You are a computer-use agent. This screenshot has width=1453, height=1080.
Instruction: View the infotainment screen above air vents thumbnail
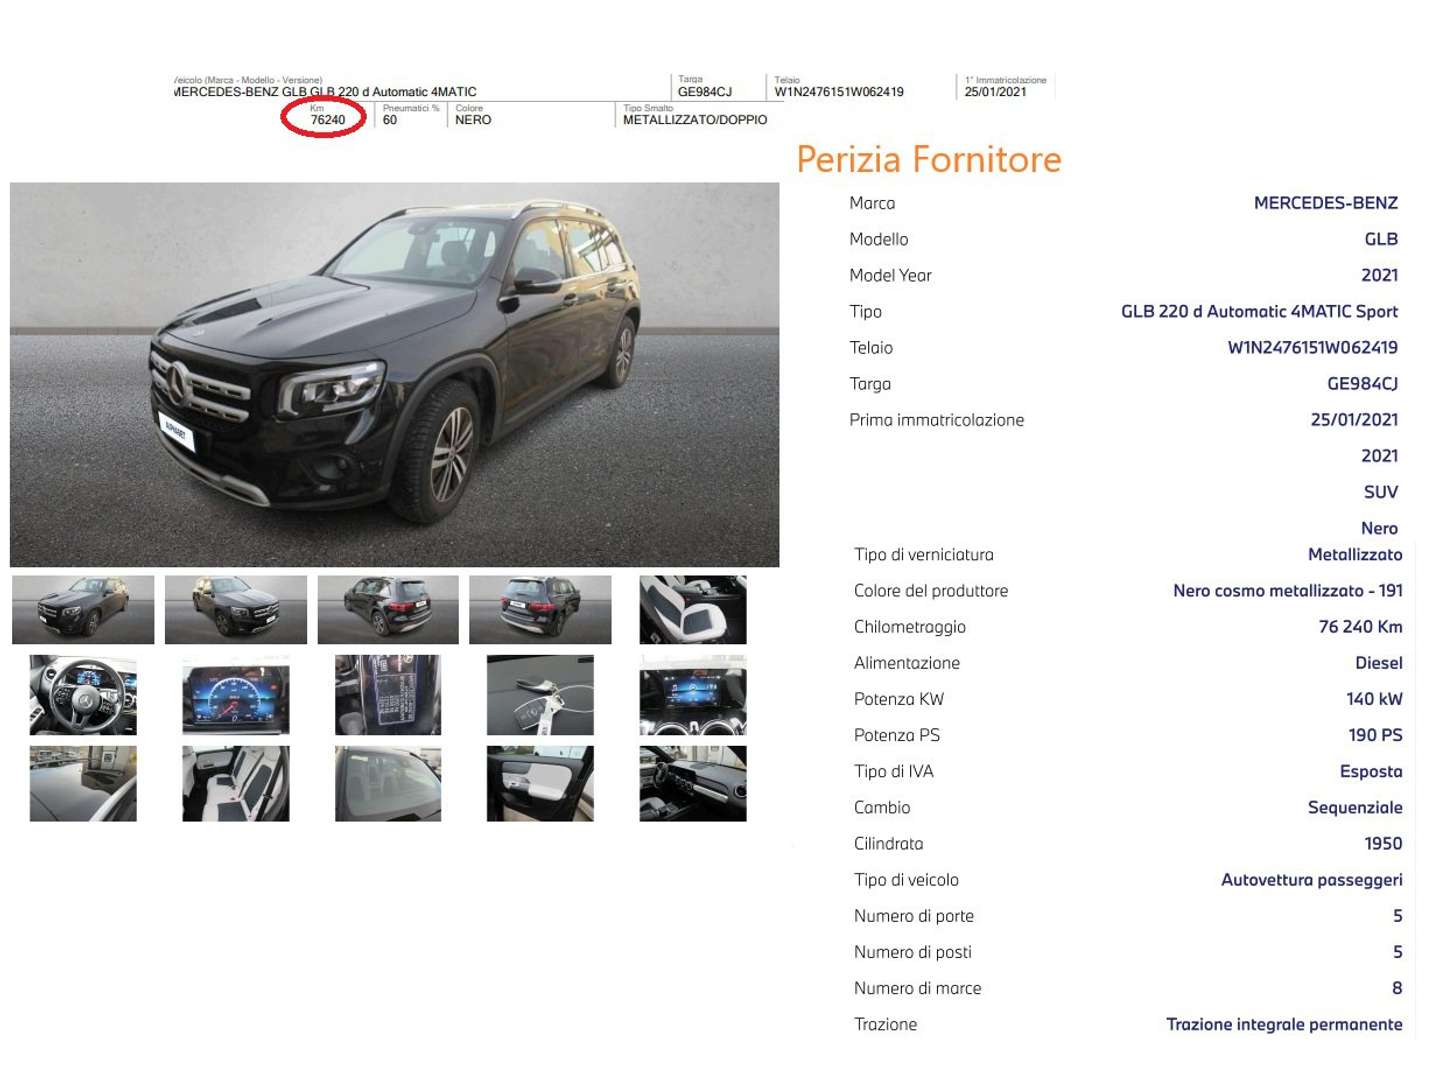693,695
